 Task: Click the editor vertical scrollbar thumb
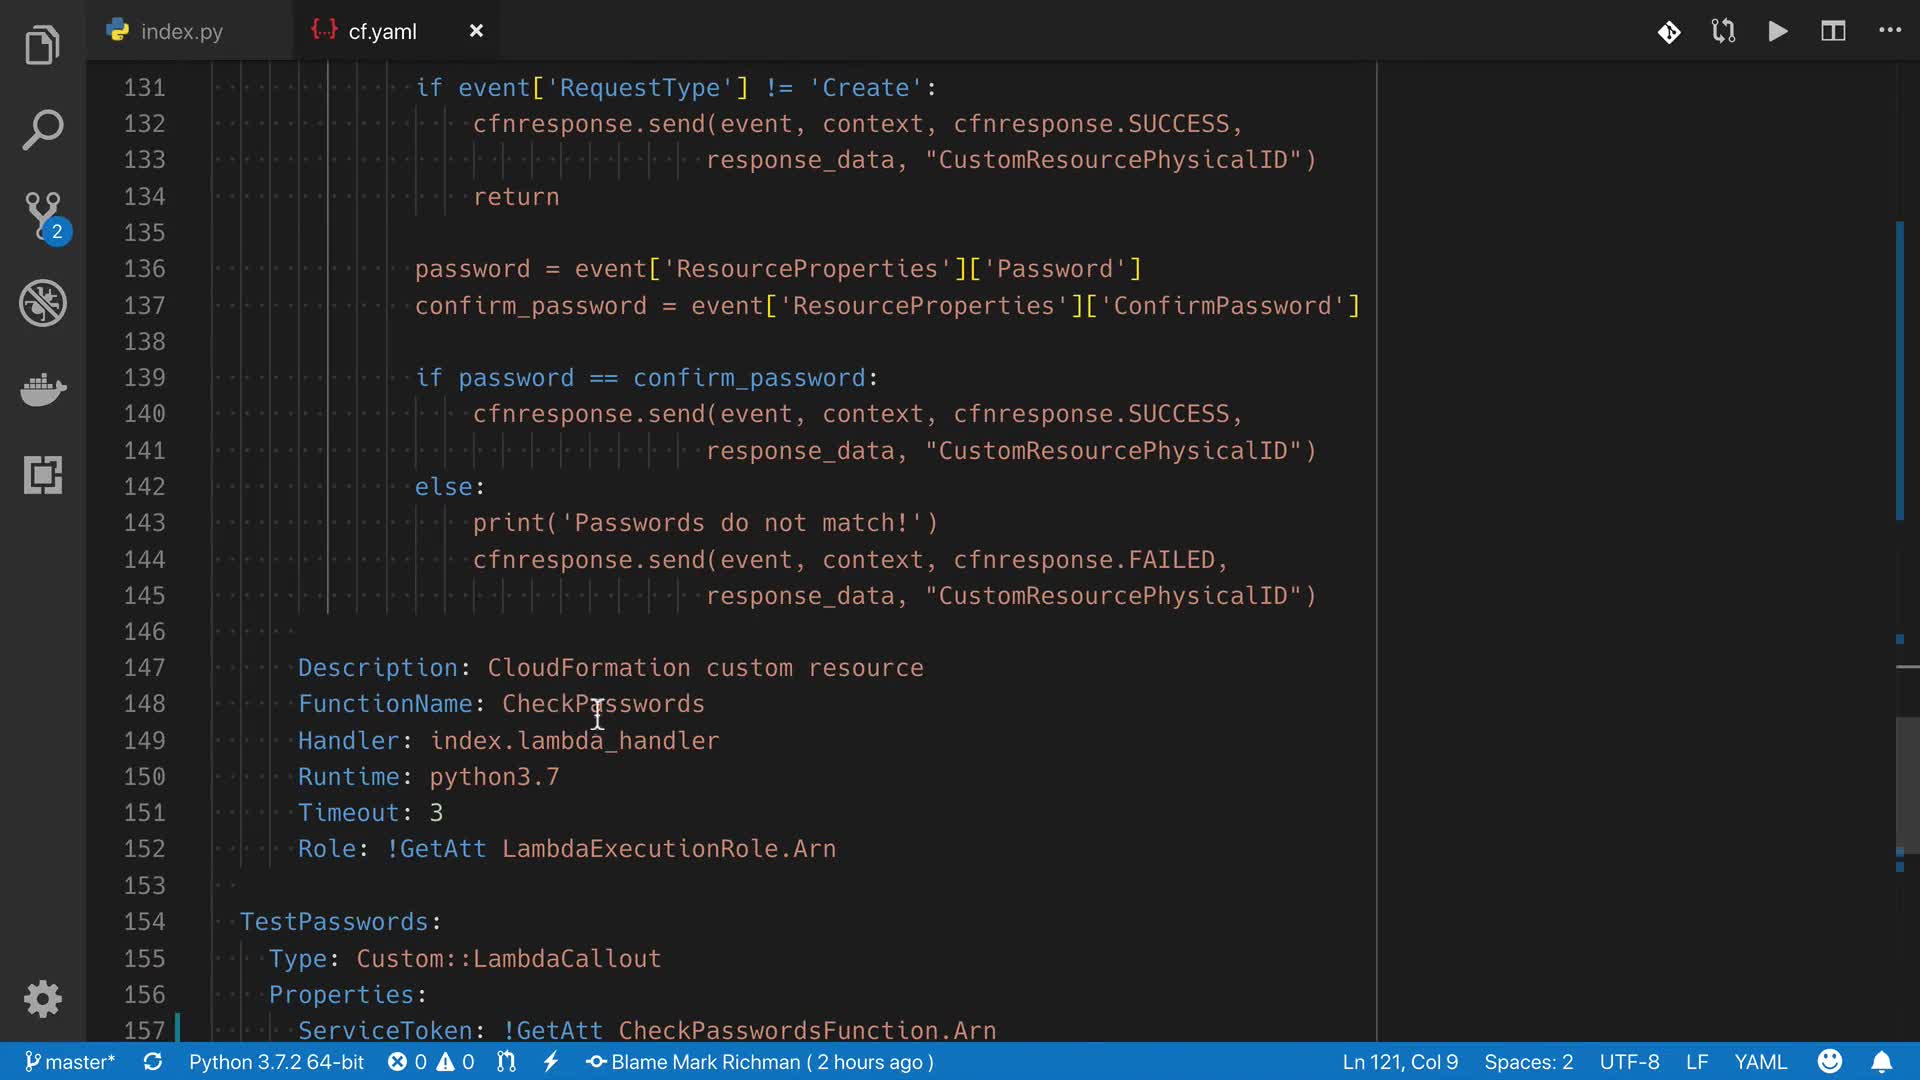(x=1907, y=785)
